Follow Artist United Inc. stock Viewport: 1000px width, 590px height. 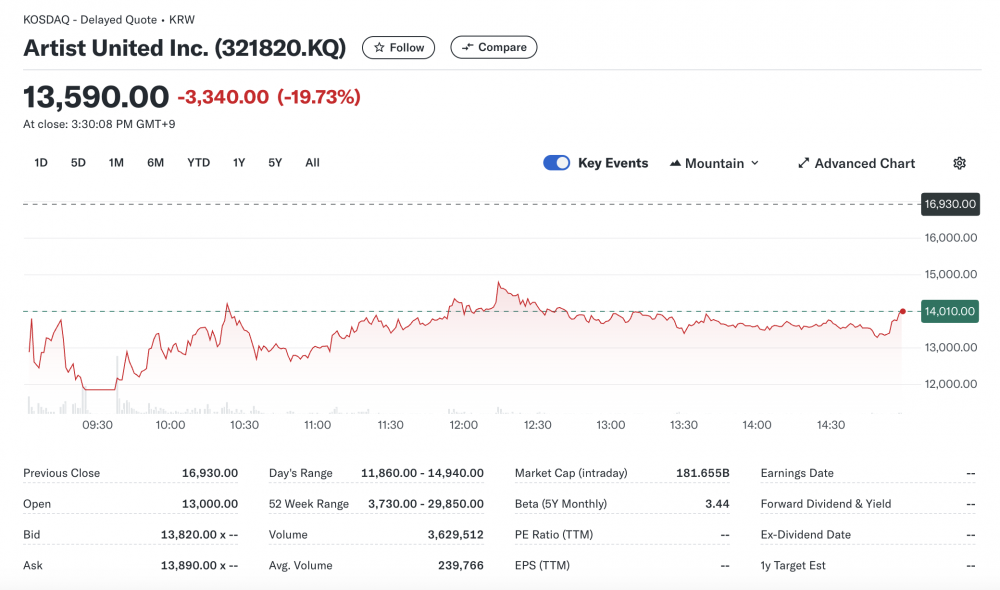point(399,48)
